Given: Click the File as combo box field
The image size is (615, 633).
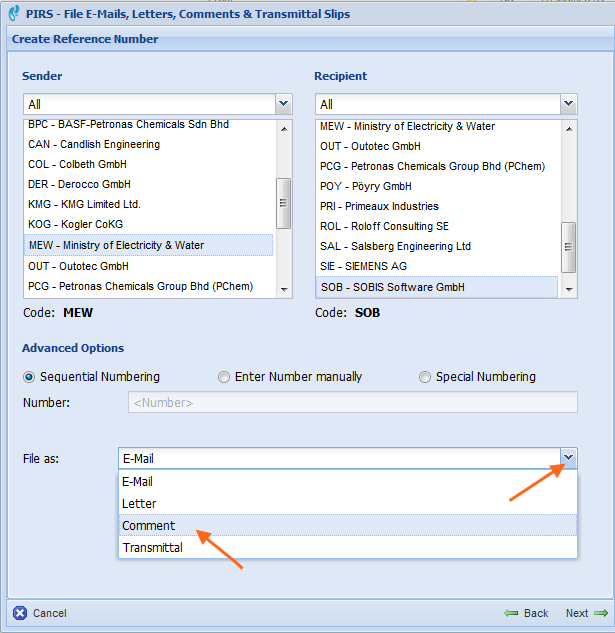Looking at the screenshot, I should (348, 458).
